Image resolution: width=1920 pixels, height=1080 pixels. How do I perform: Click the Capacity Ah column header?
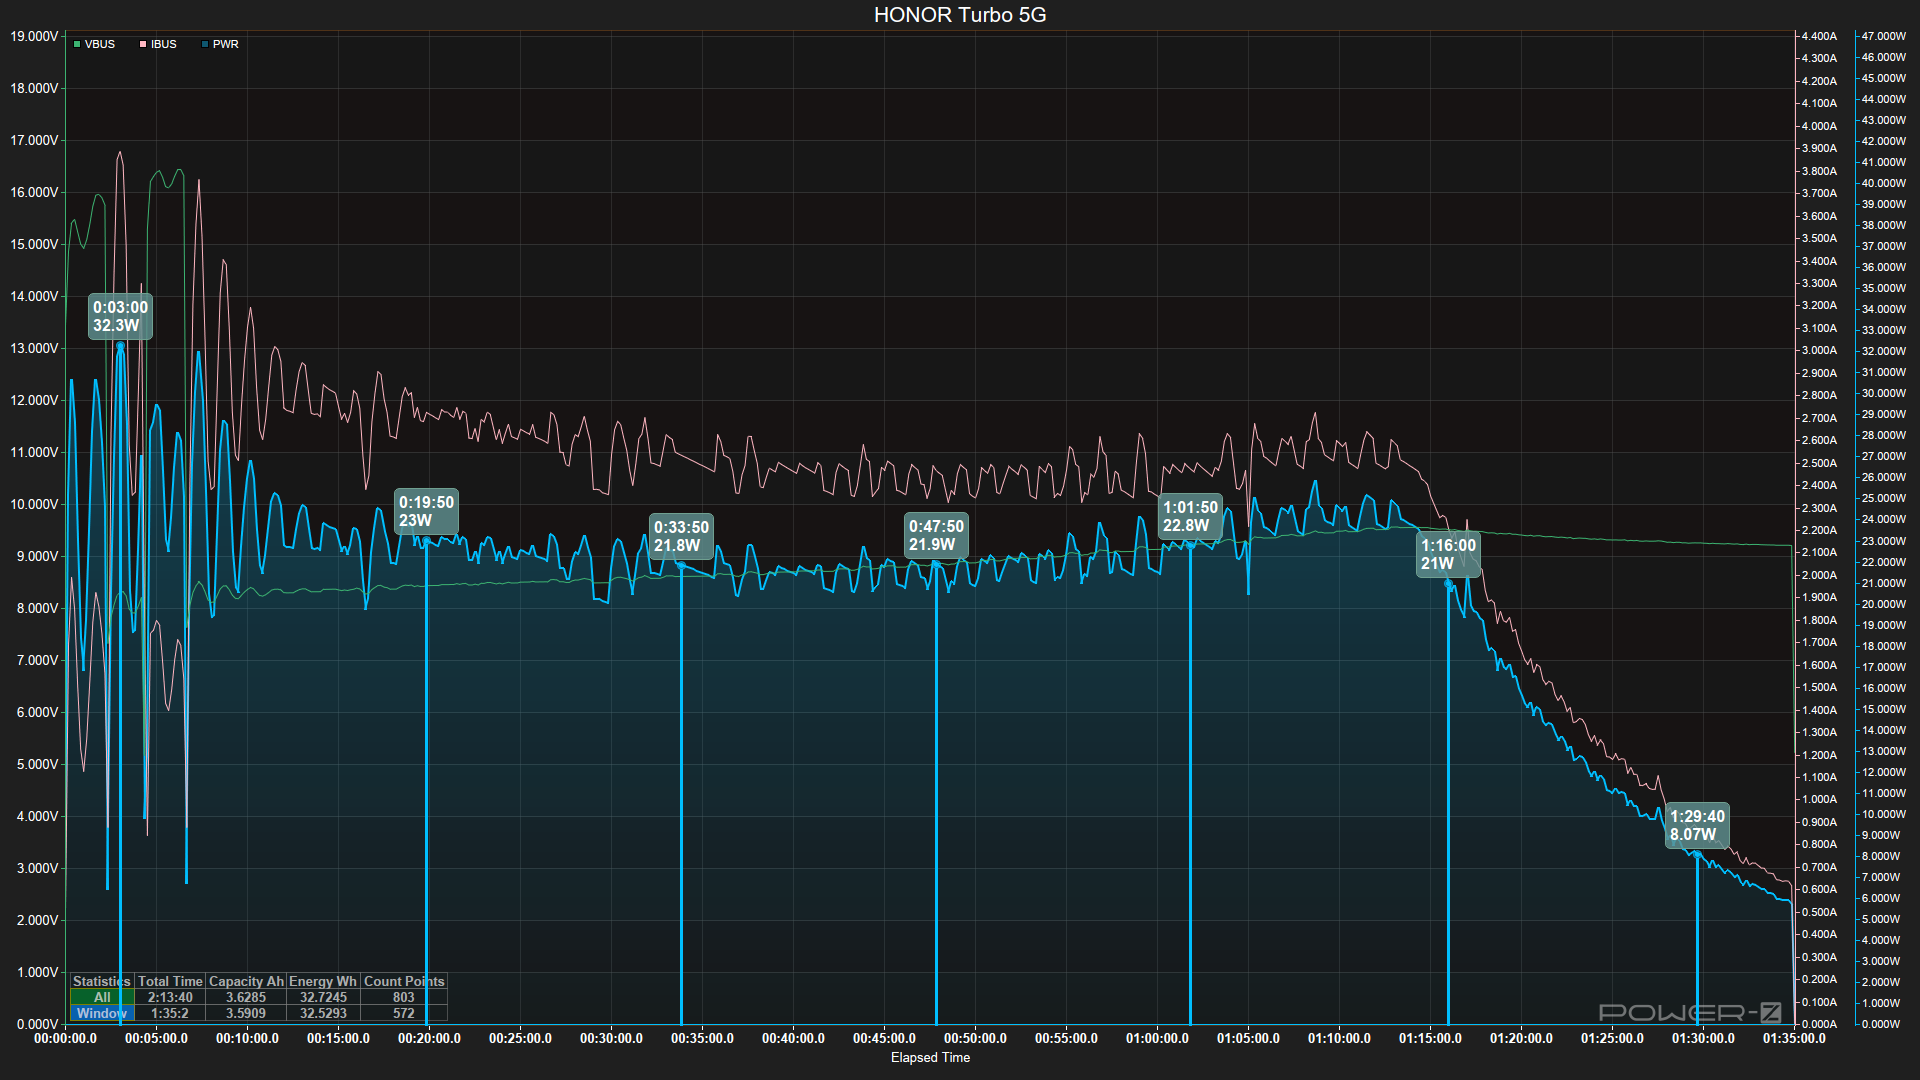pyautogui.click(x=246, y=981)
